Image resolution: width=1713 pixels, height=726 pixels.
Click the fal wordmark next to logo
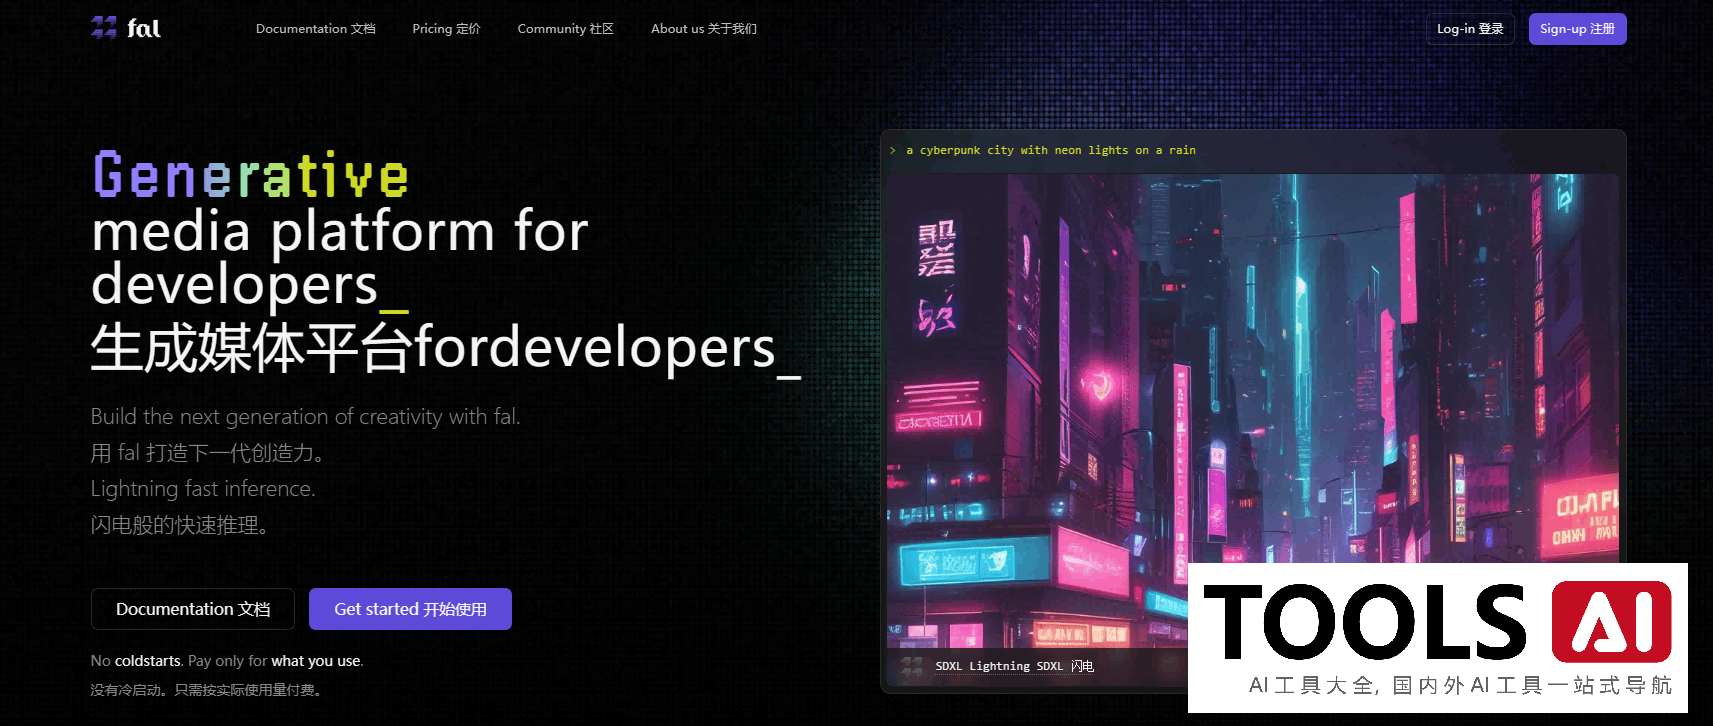pyautogui.click(x=144, y=28)
